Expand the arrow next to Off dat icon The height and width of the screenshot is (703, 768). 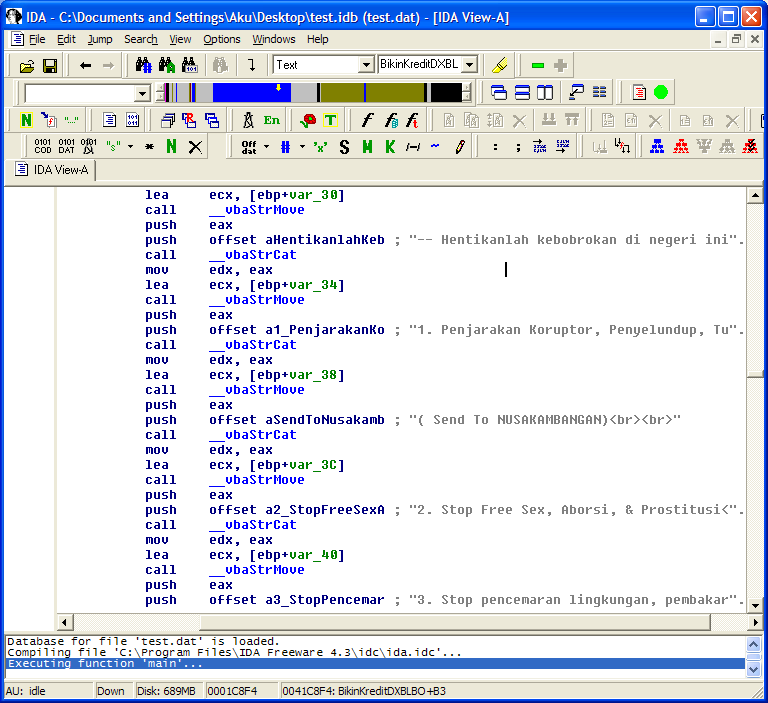[x=266, y=146]
